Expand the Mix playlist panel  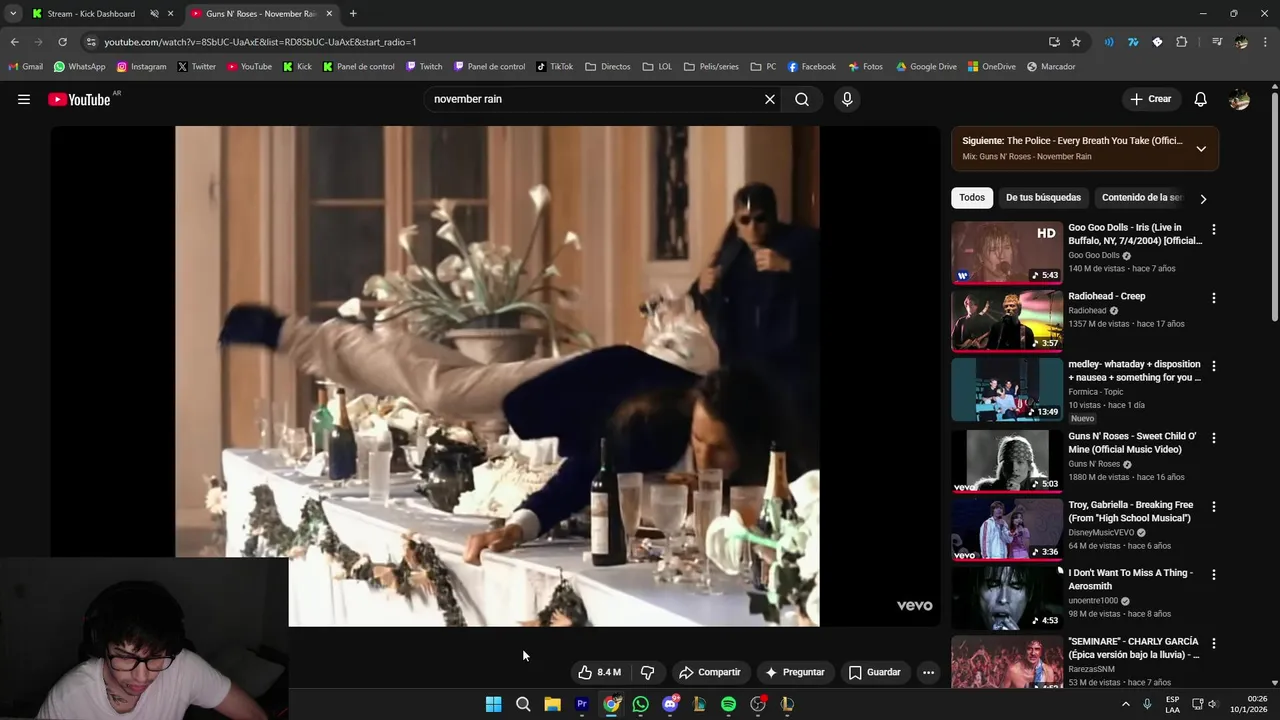[x=1201, y=149]
